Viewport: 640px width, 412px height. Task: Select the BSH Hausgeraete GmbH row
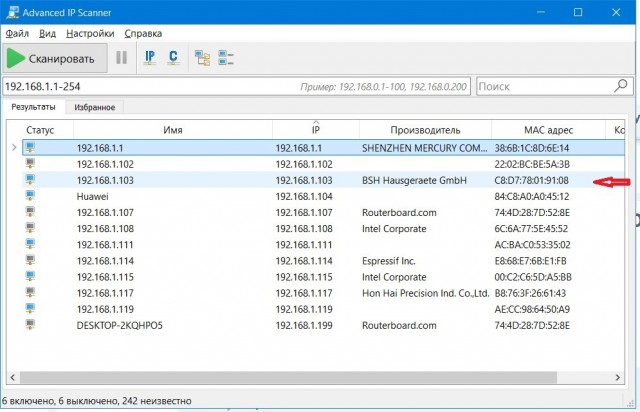pyautogui.click(x=323, y=180)
